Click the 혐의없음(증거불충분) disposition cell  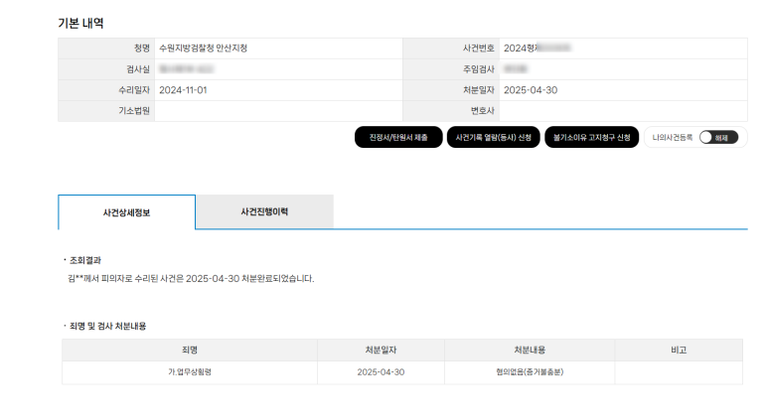[x=529, y=372]
